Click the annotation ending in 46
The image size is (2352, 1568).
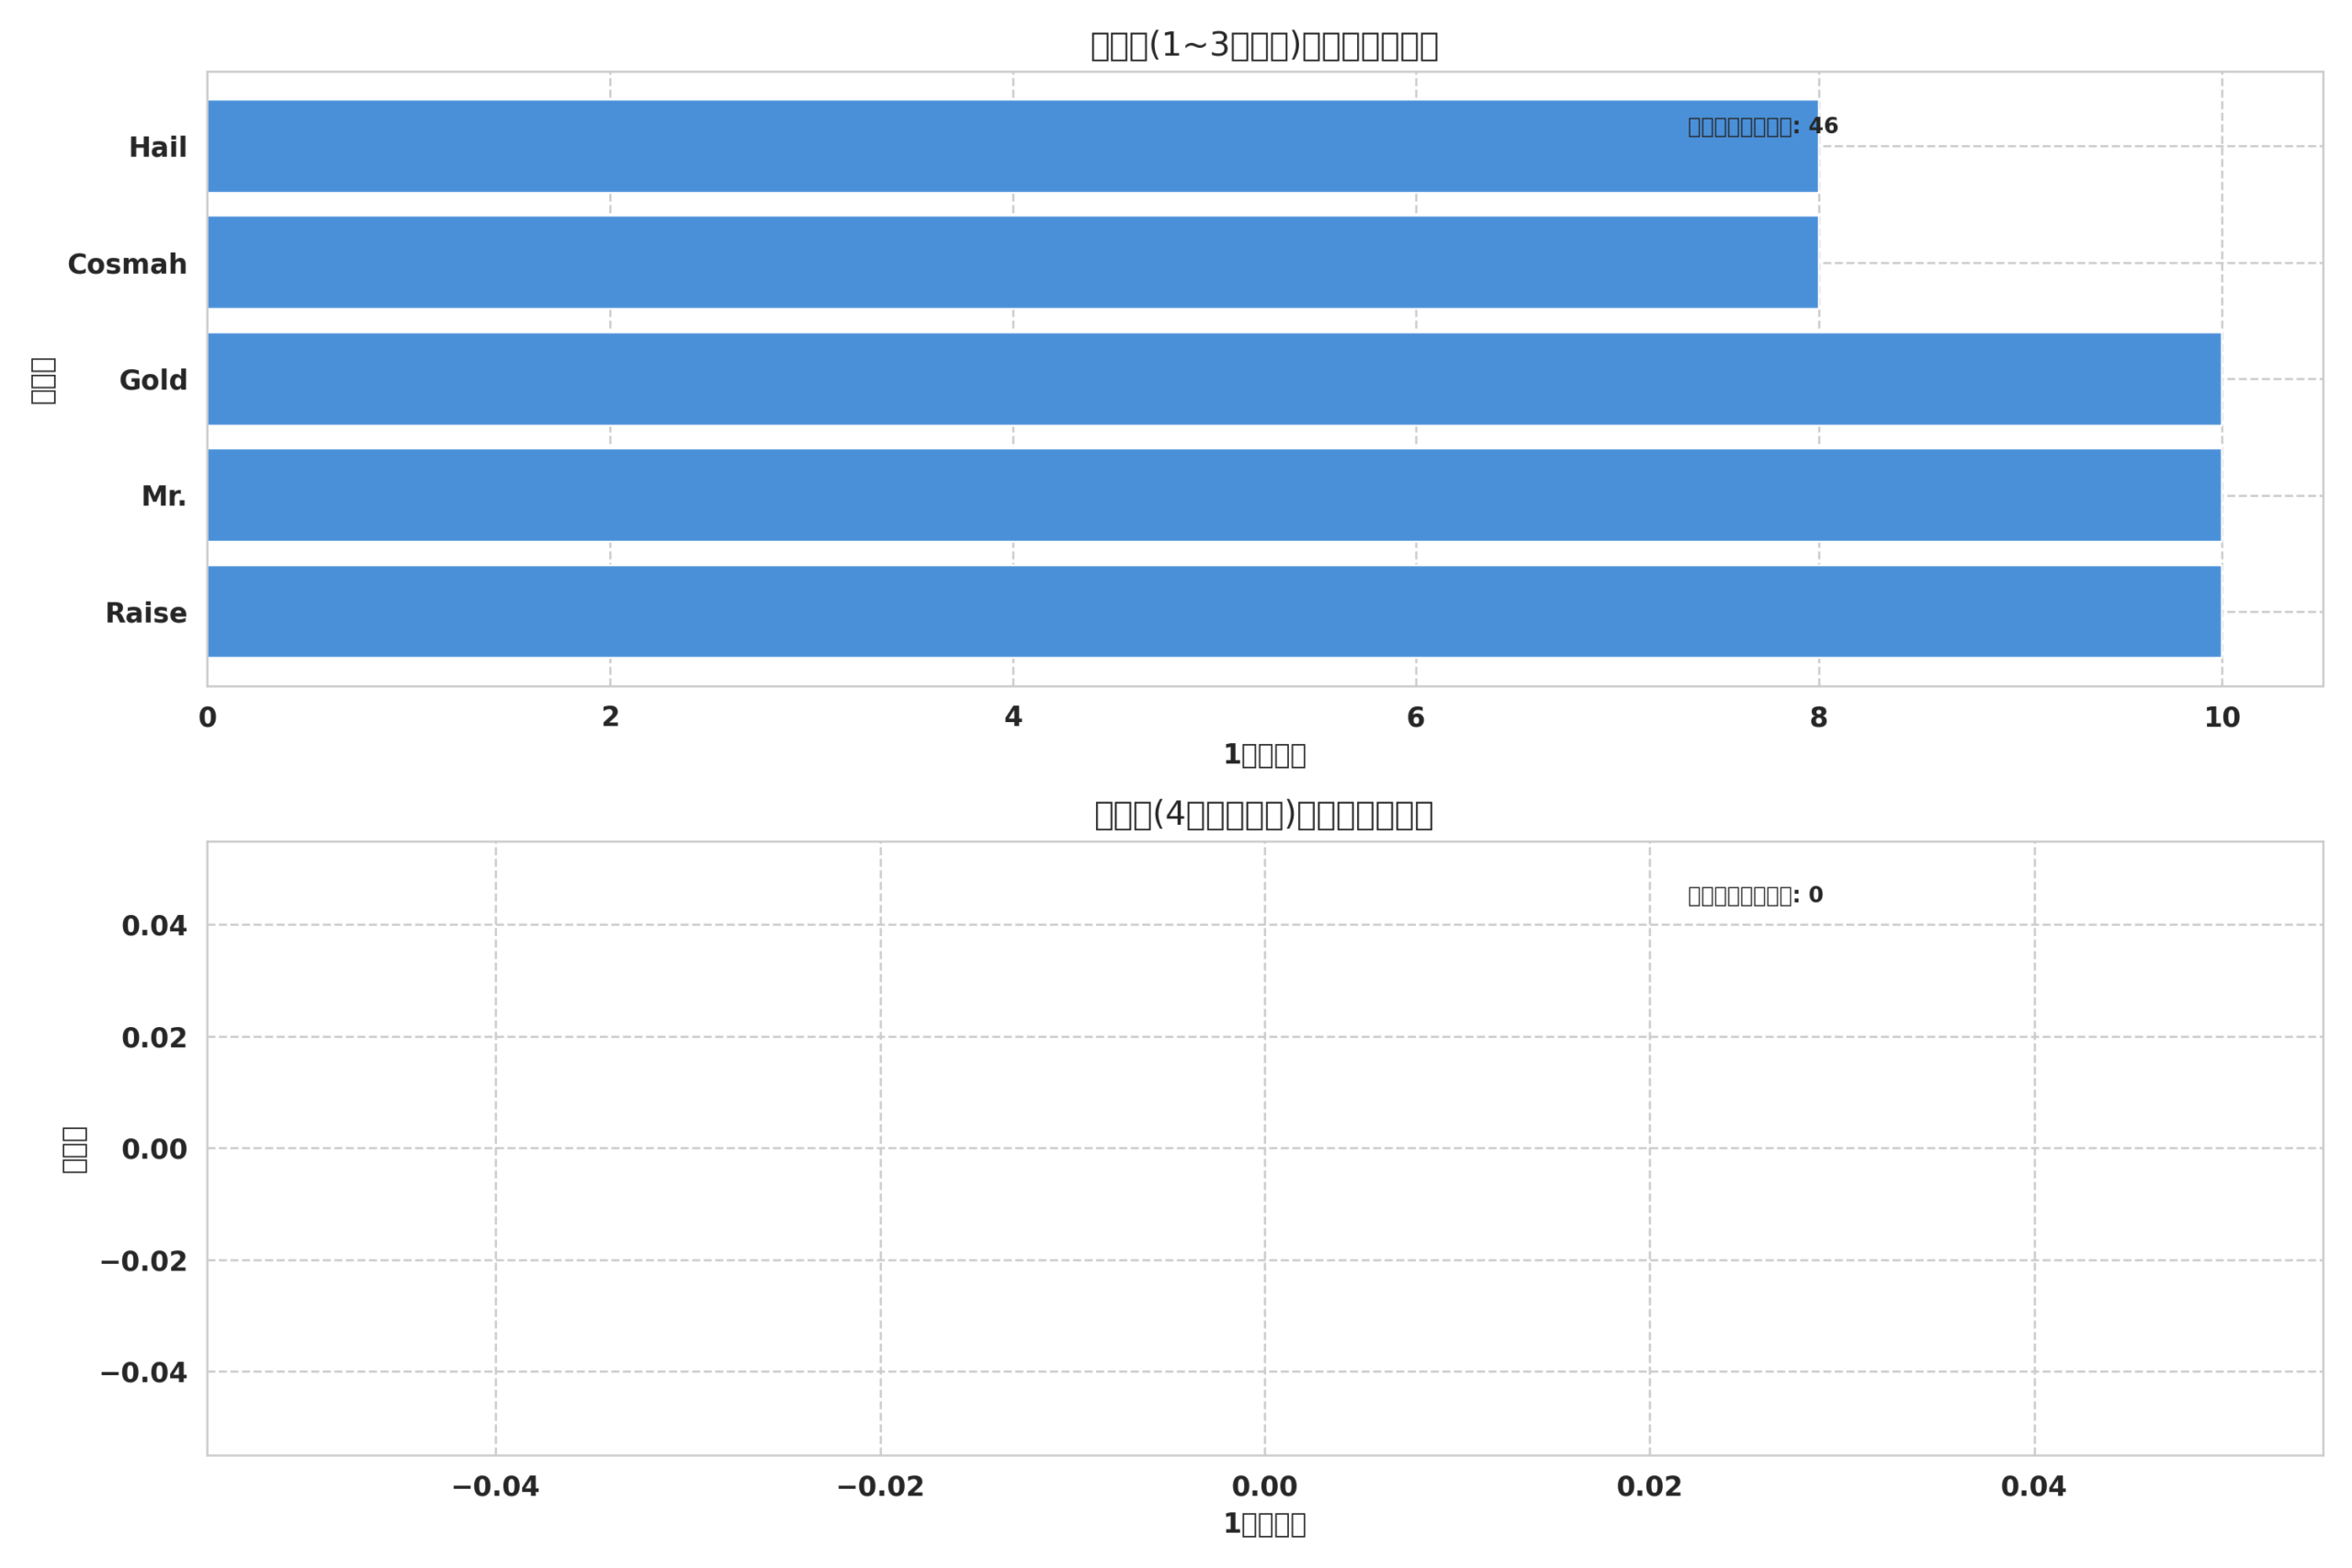(x=1762, y=127)
